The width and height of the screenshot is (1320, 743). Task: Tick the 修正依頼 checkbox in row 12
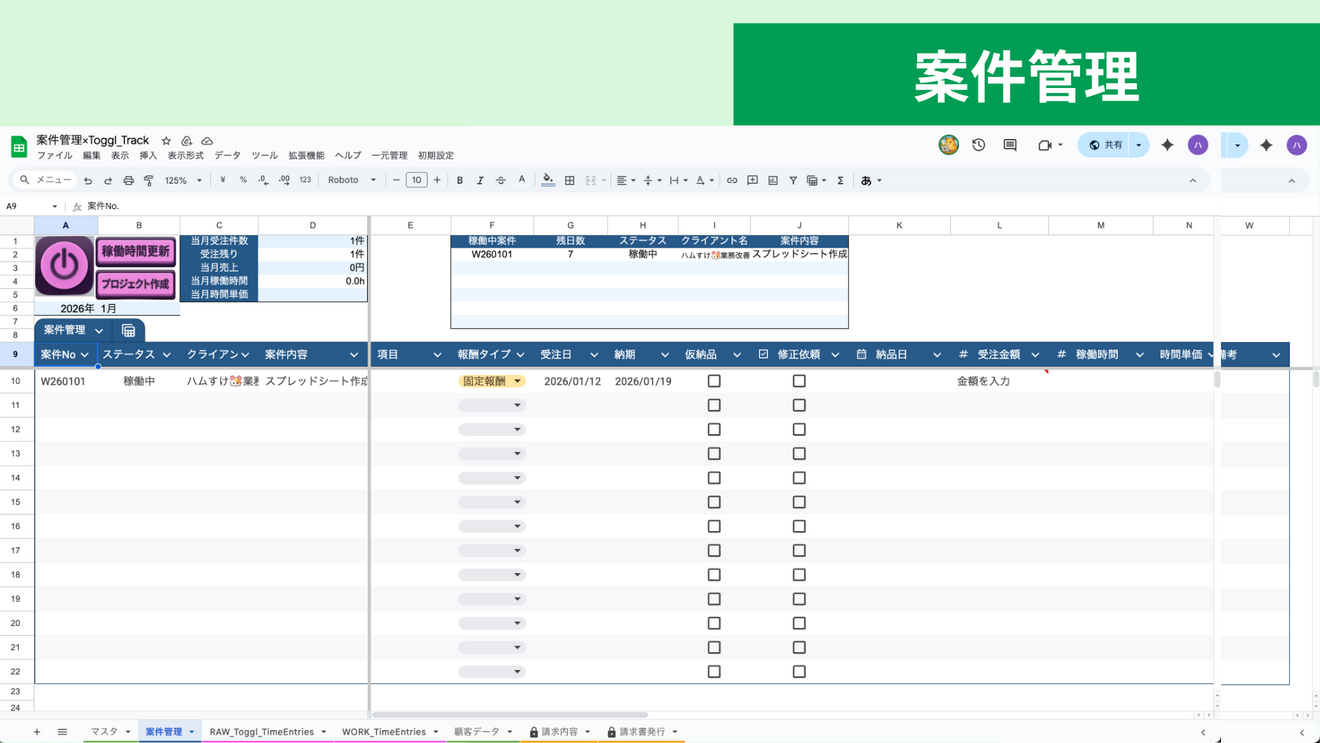tap(799, 429)
